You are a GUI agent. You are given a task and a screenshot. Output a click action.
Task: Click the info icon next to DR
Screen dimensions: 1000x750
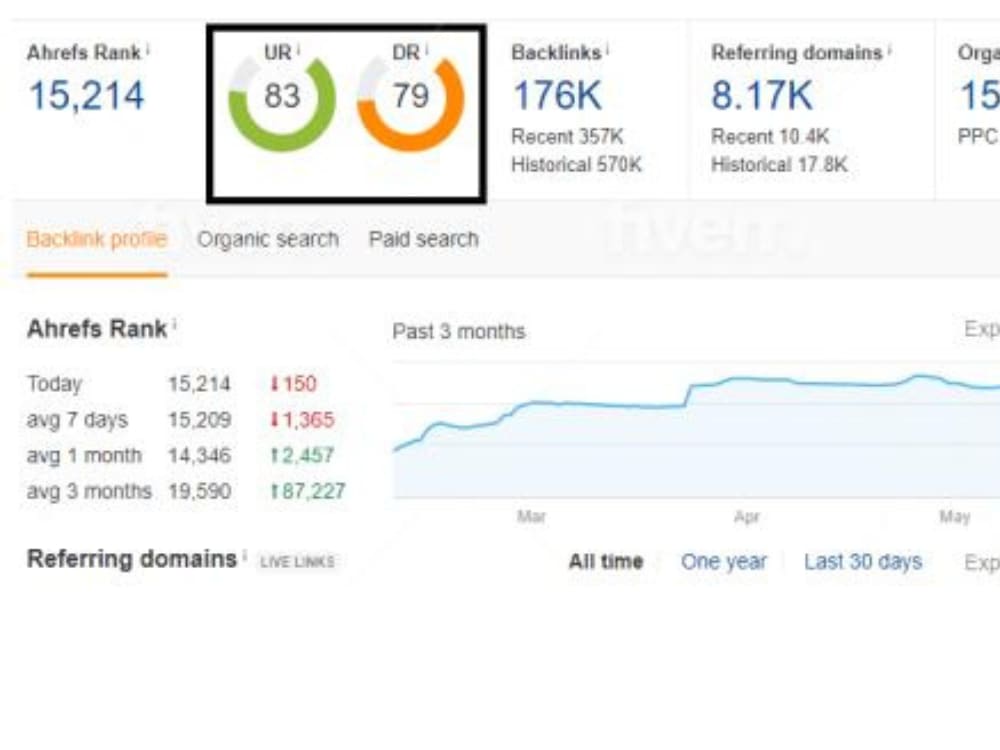pos(427,48)
